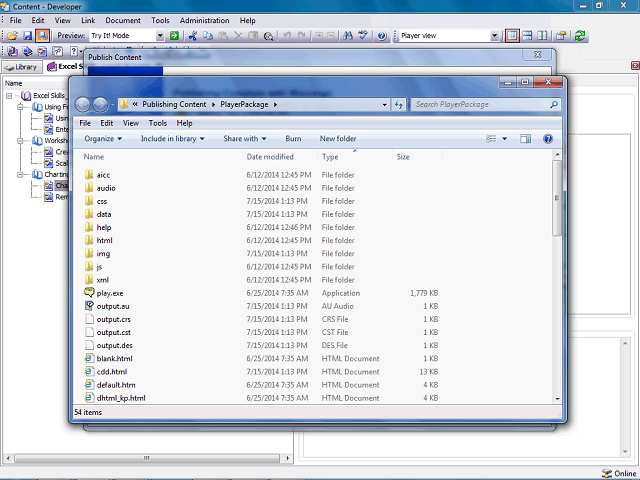Select the vertical split layout icon

click(x=542, y=36)
